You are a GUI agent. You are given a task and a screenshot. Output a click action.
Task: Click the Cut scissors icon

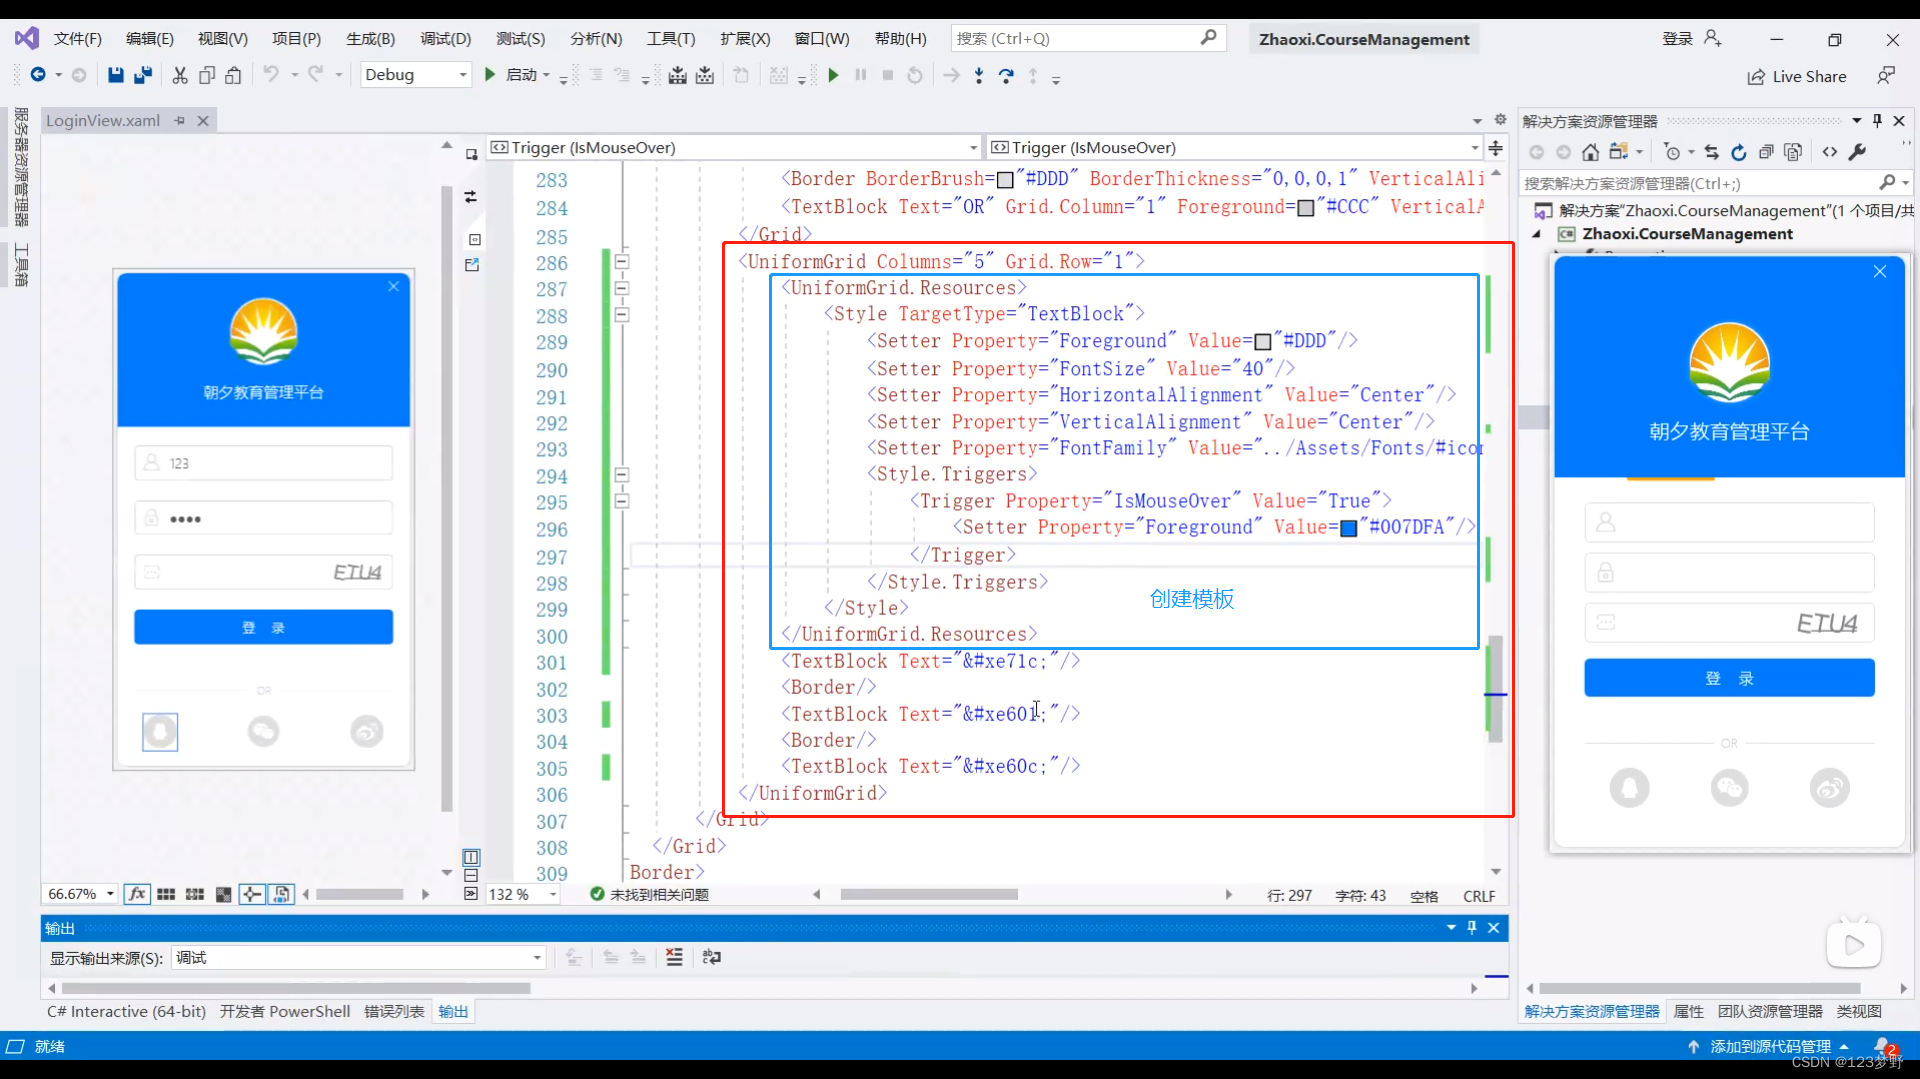click(x=180, y=75)
